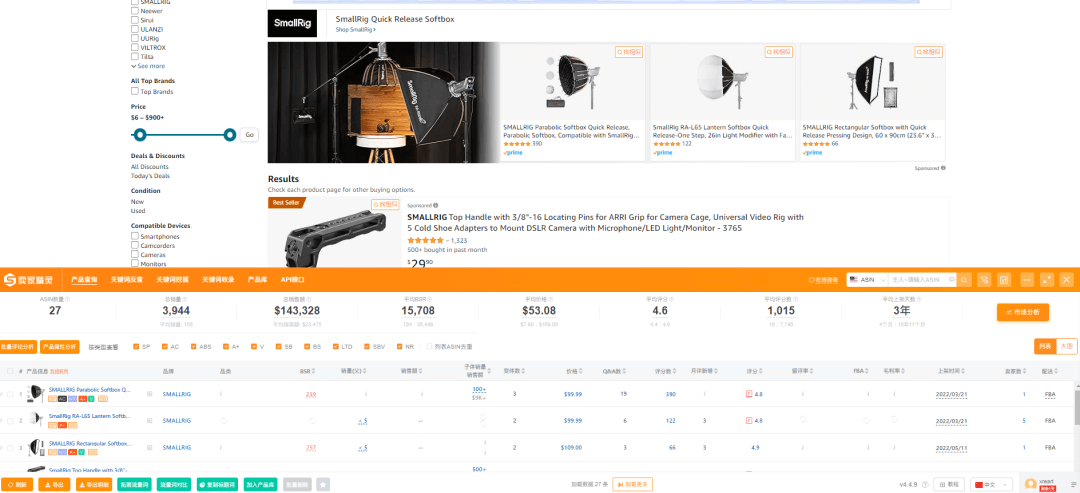
Task: Enable the Top Brands checkbox
Action: [135, 92]
